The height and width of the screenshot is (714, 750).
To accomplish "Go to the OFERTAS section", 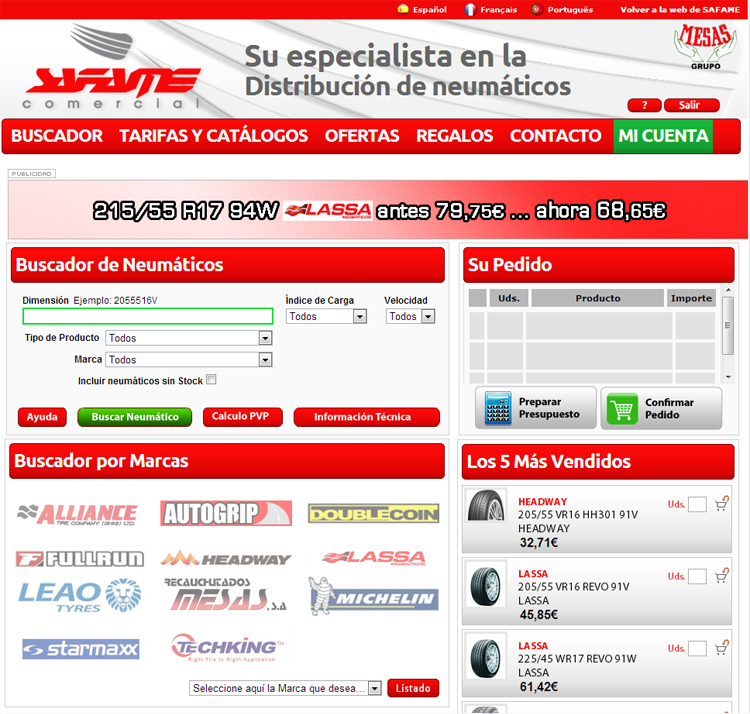I will (x=362, y=136).
